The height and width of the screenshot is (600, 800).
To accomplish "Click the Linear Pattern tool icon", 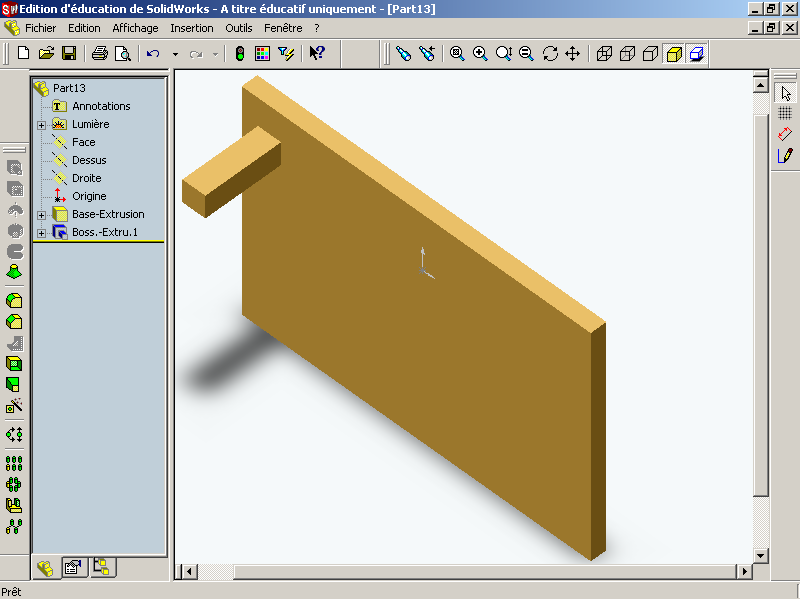I will pos(15,464).
